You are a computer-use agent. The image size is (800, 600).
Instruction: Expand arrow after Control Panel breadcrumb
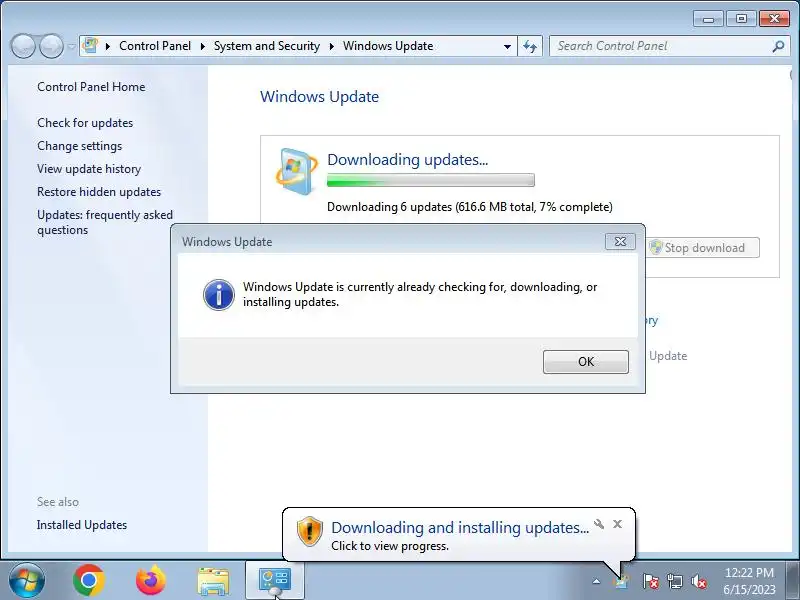coord(203,46)
